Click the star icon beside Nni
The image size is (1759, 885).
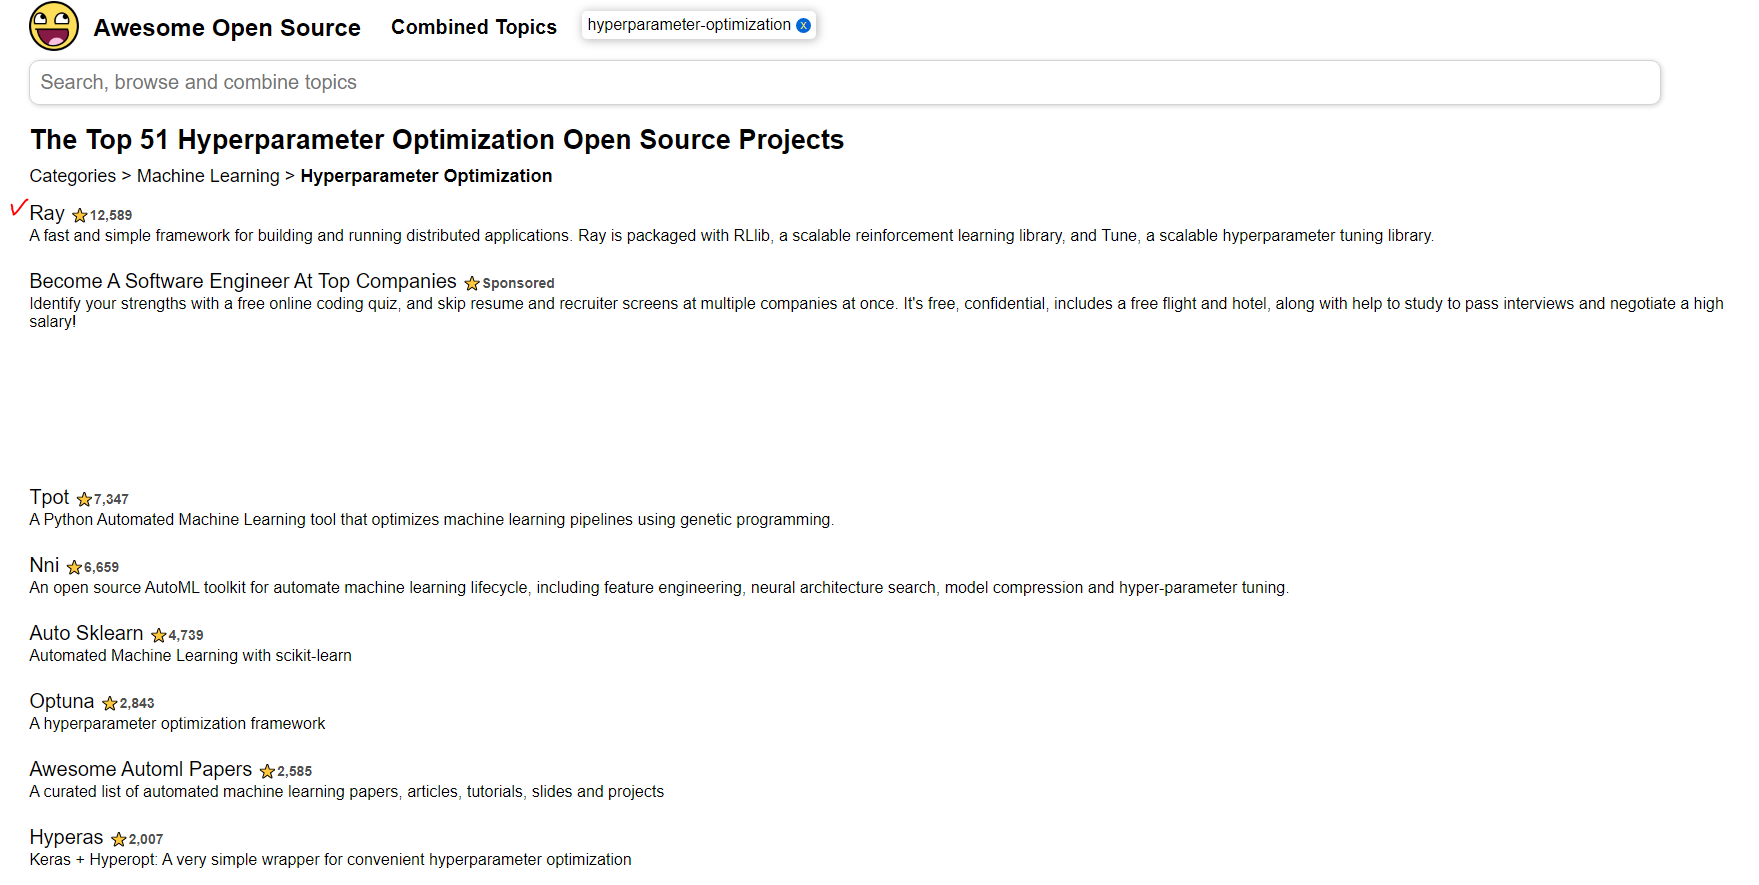[74, 568]
